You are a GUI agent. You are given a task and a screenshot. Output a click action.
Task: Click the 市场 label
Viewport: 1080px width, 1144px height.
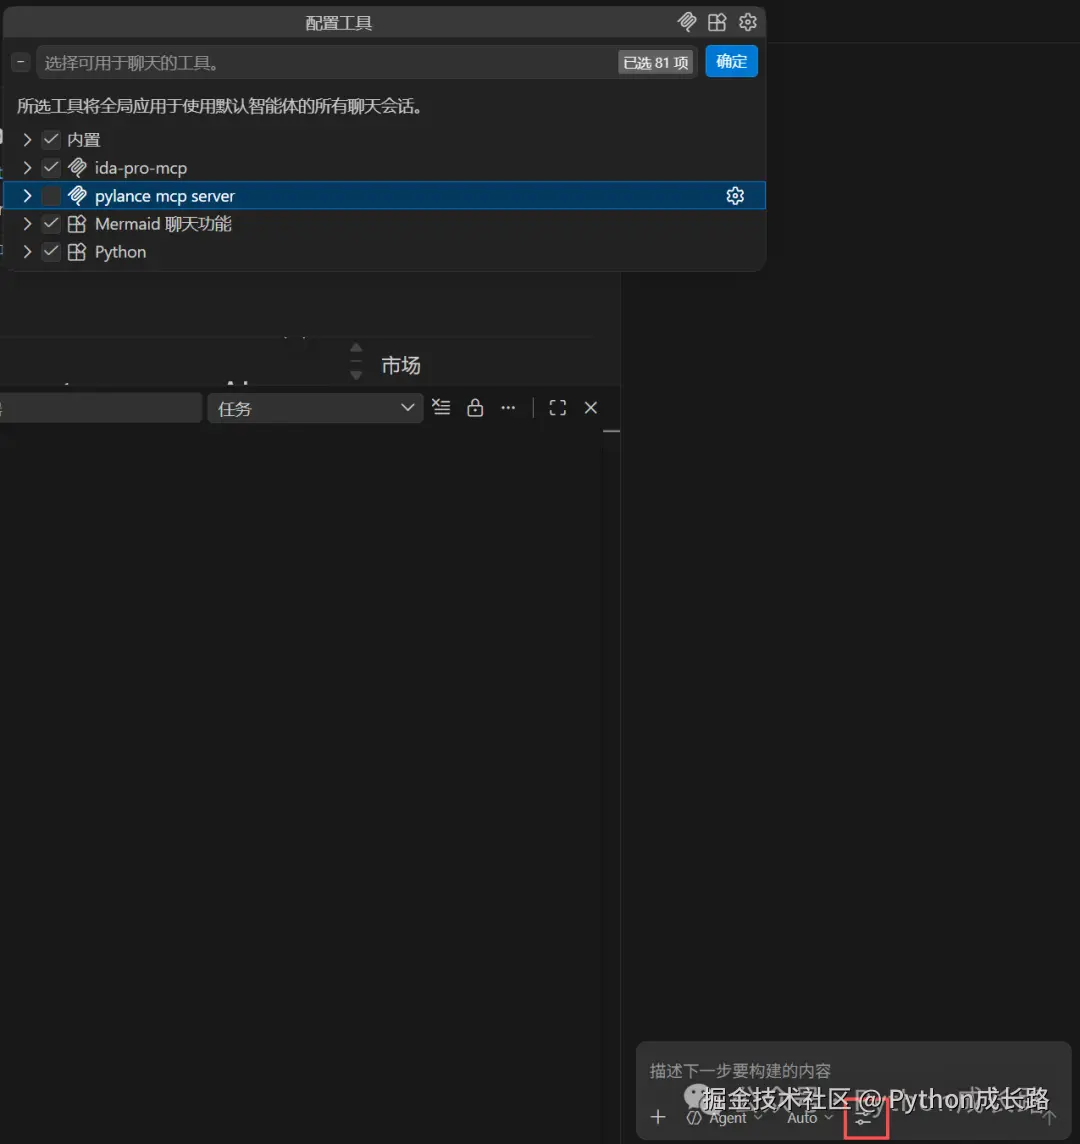[401, 365]
